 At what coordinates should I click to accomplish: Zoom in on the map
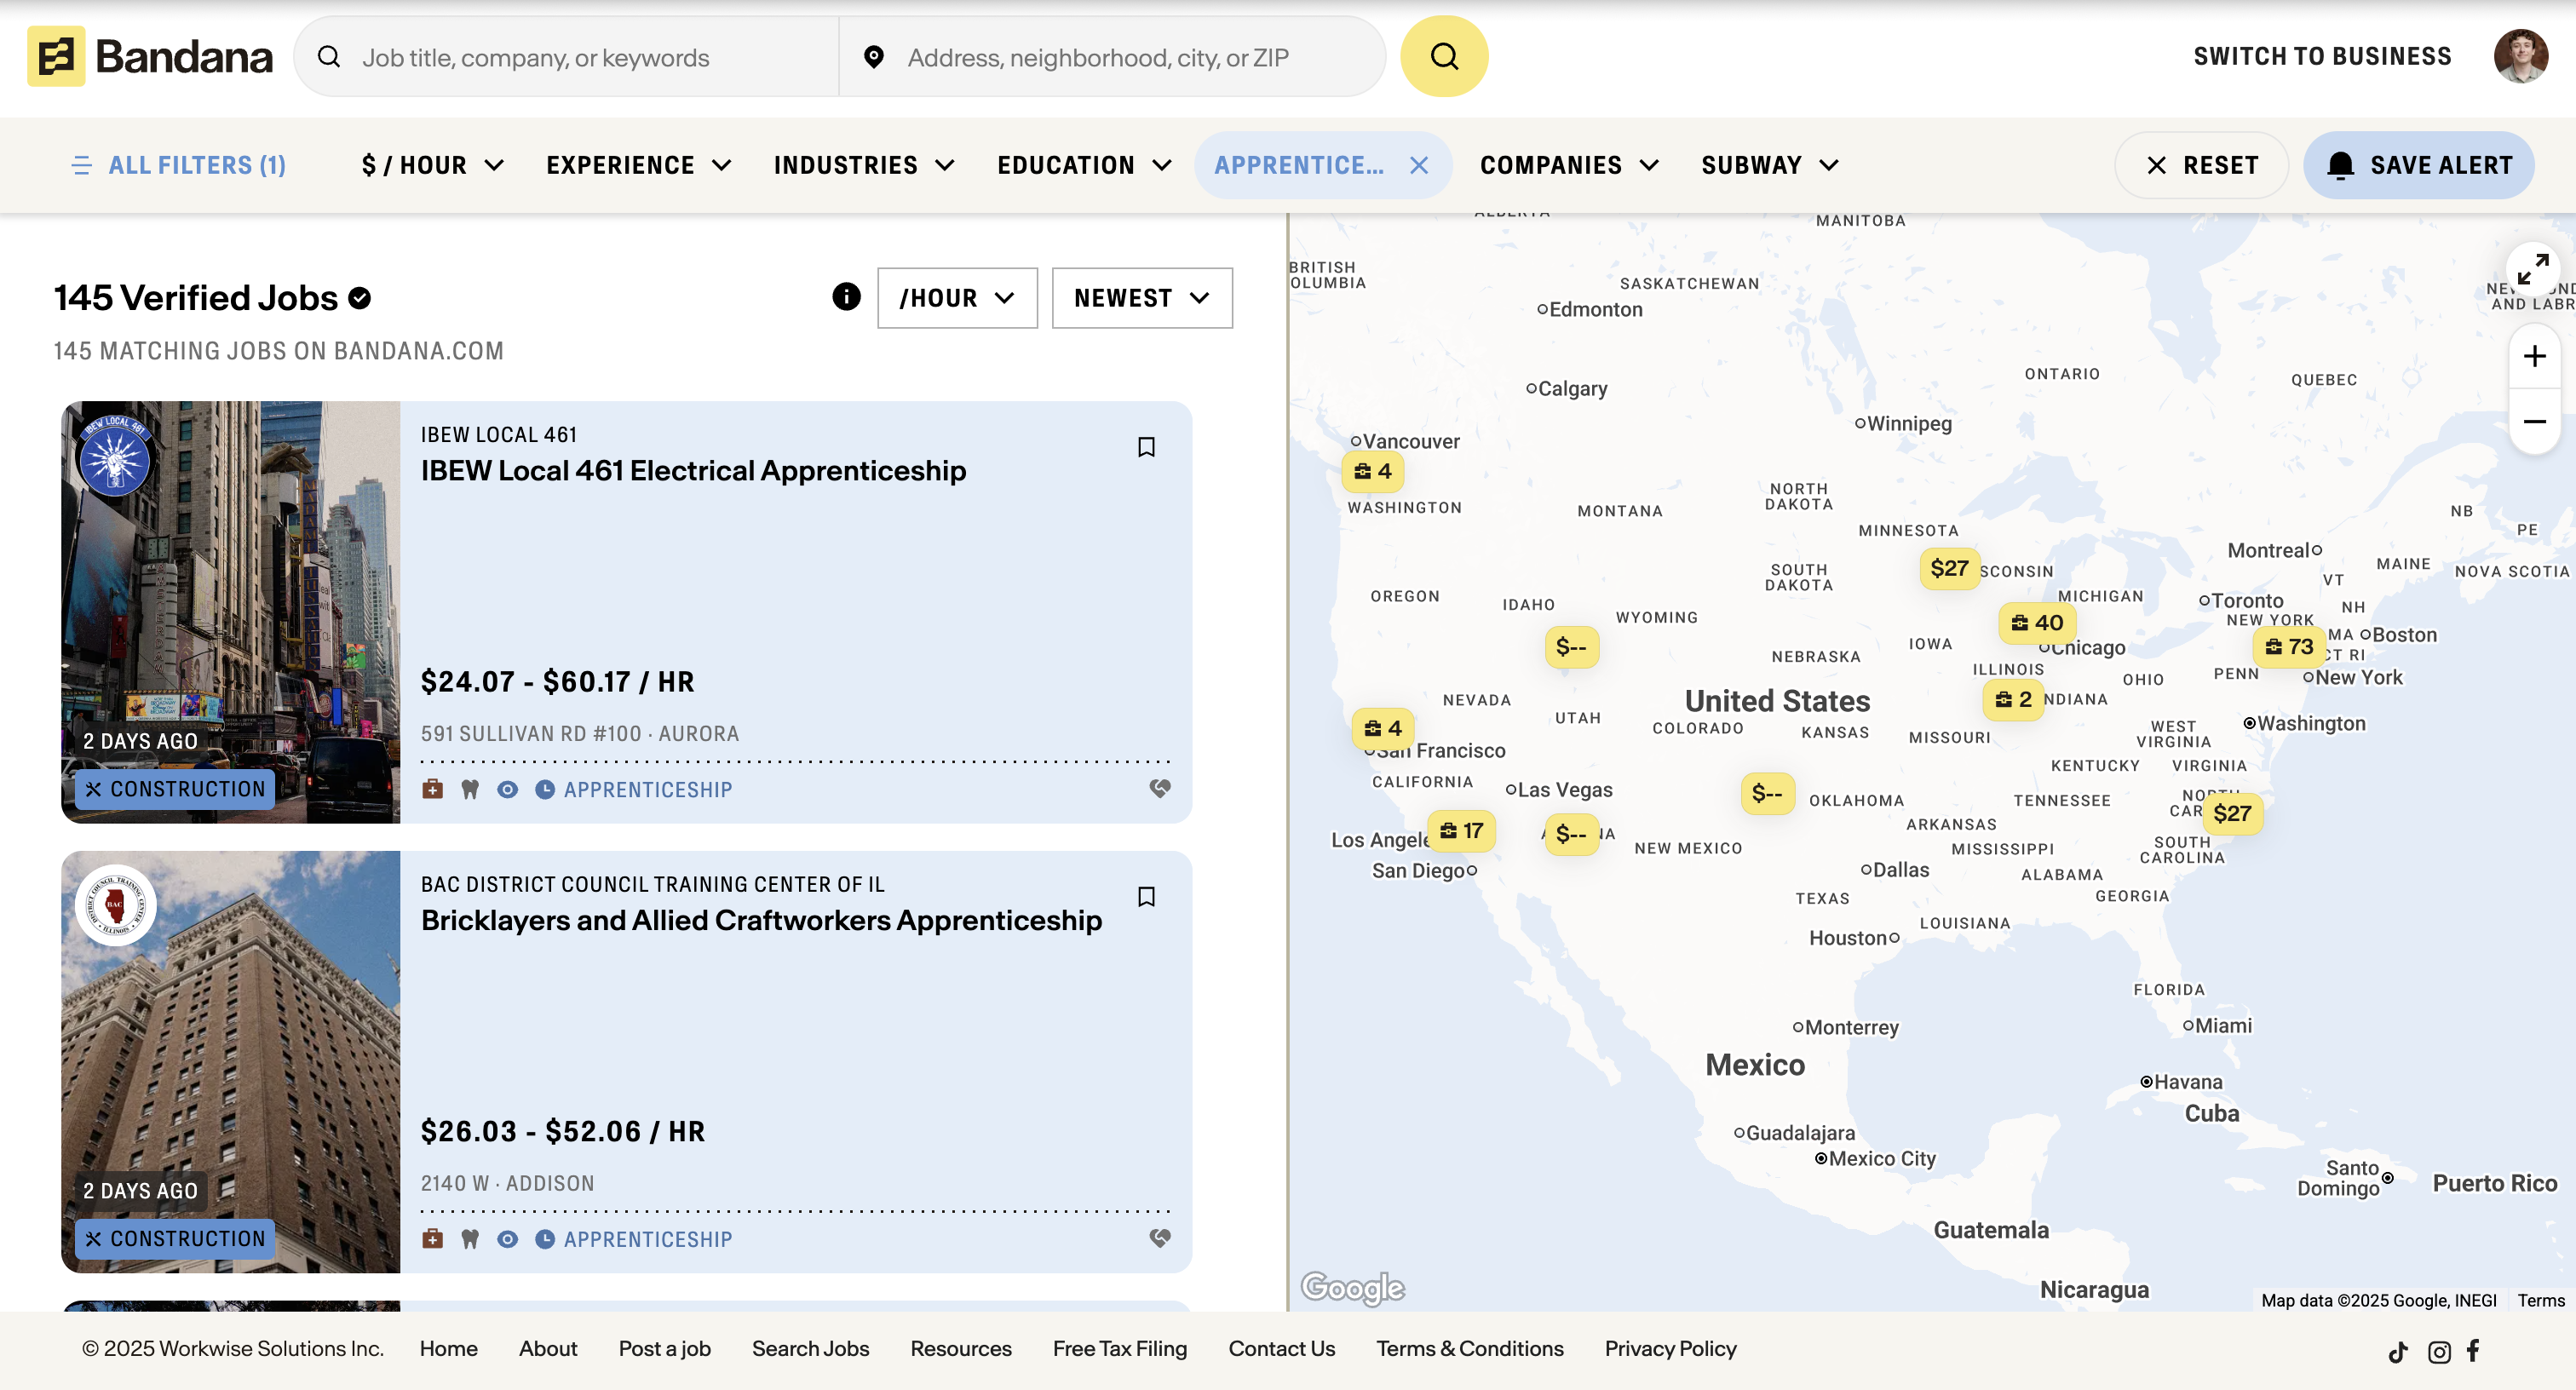pos(2533,357)
